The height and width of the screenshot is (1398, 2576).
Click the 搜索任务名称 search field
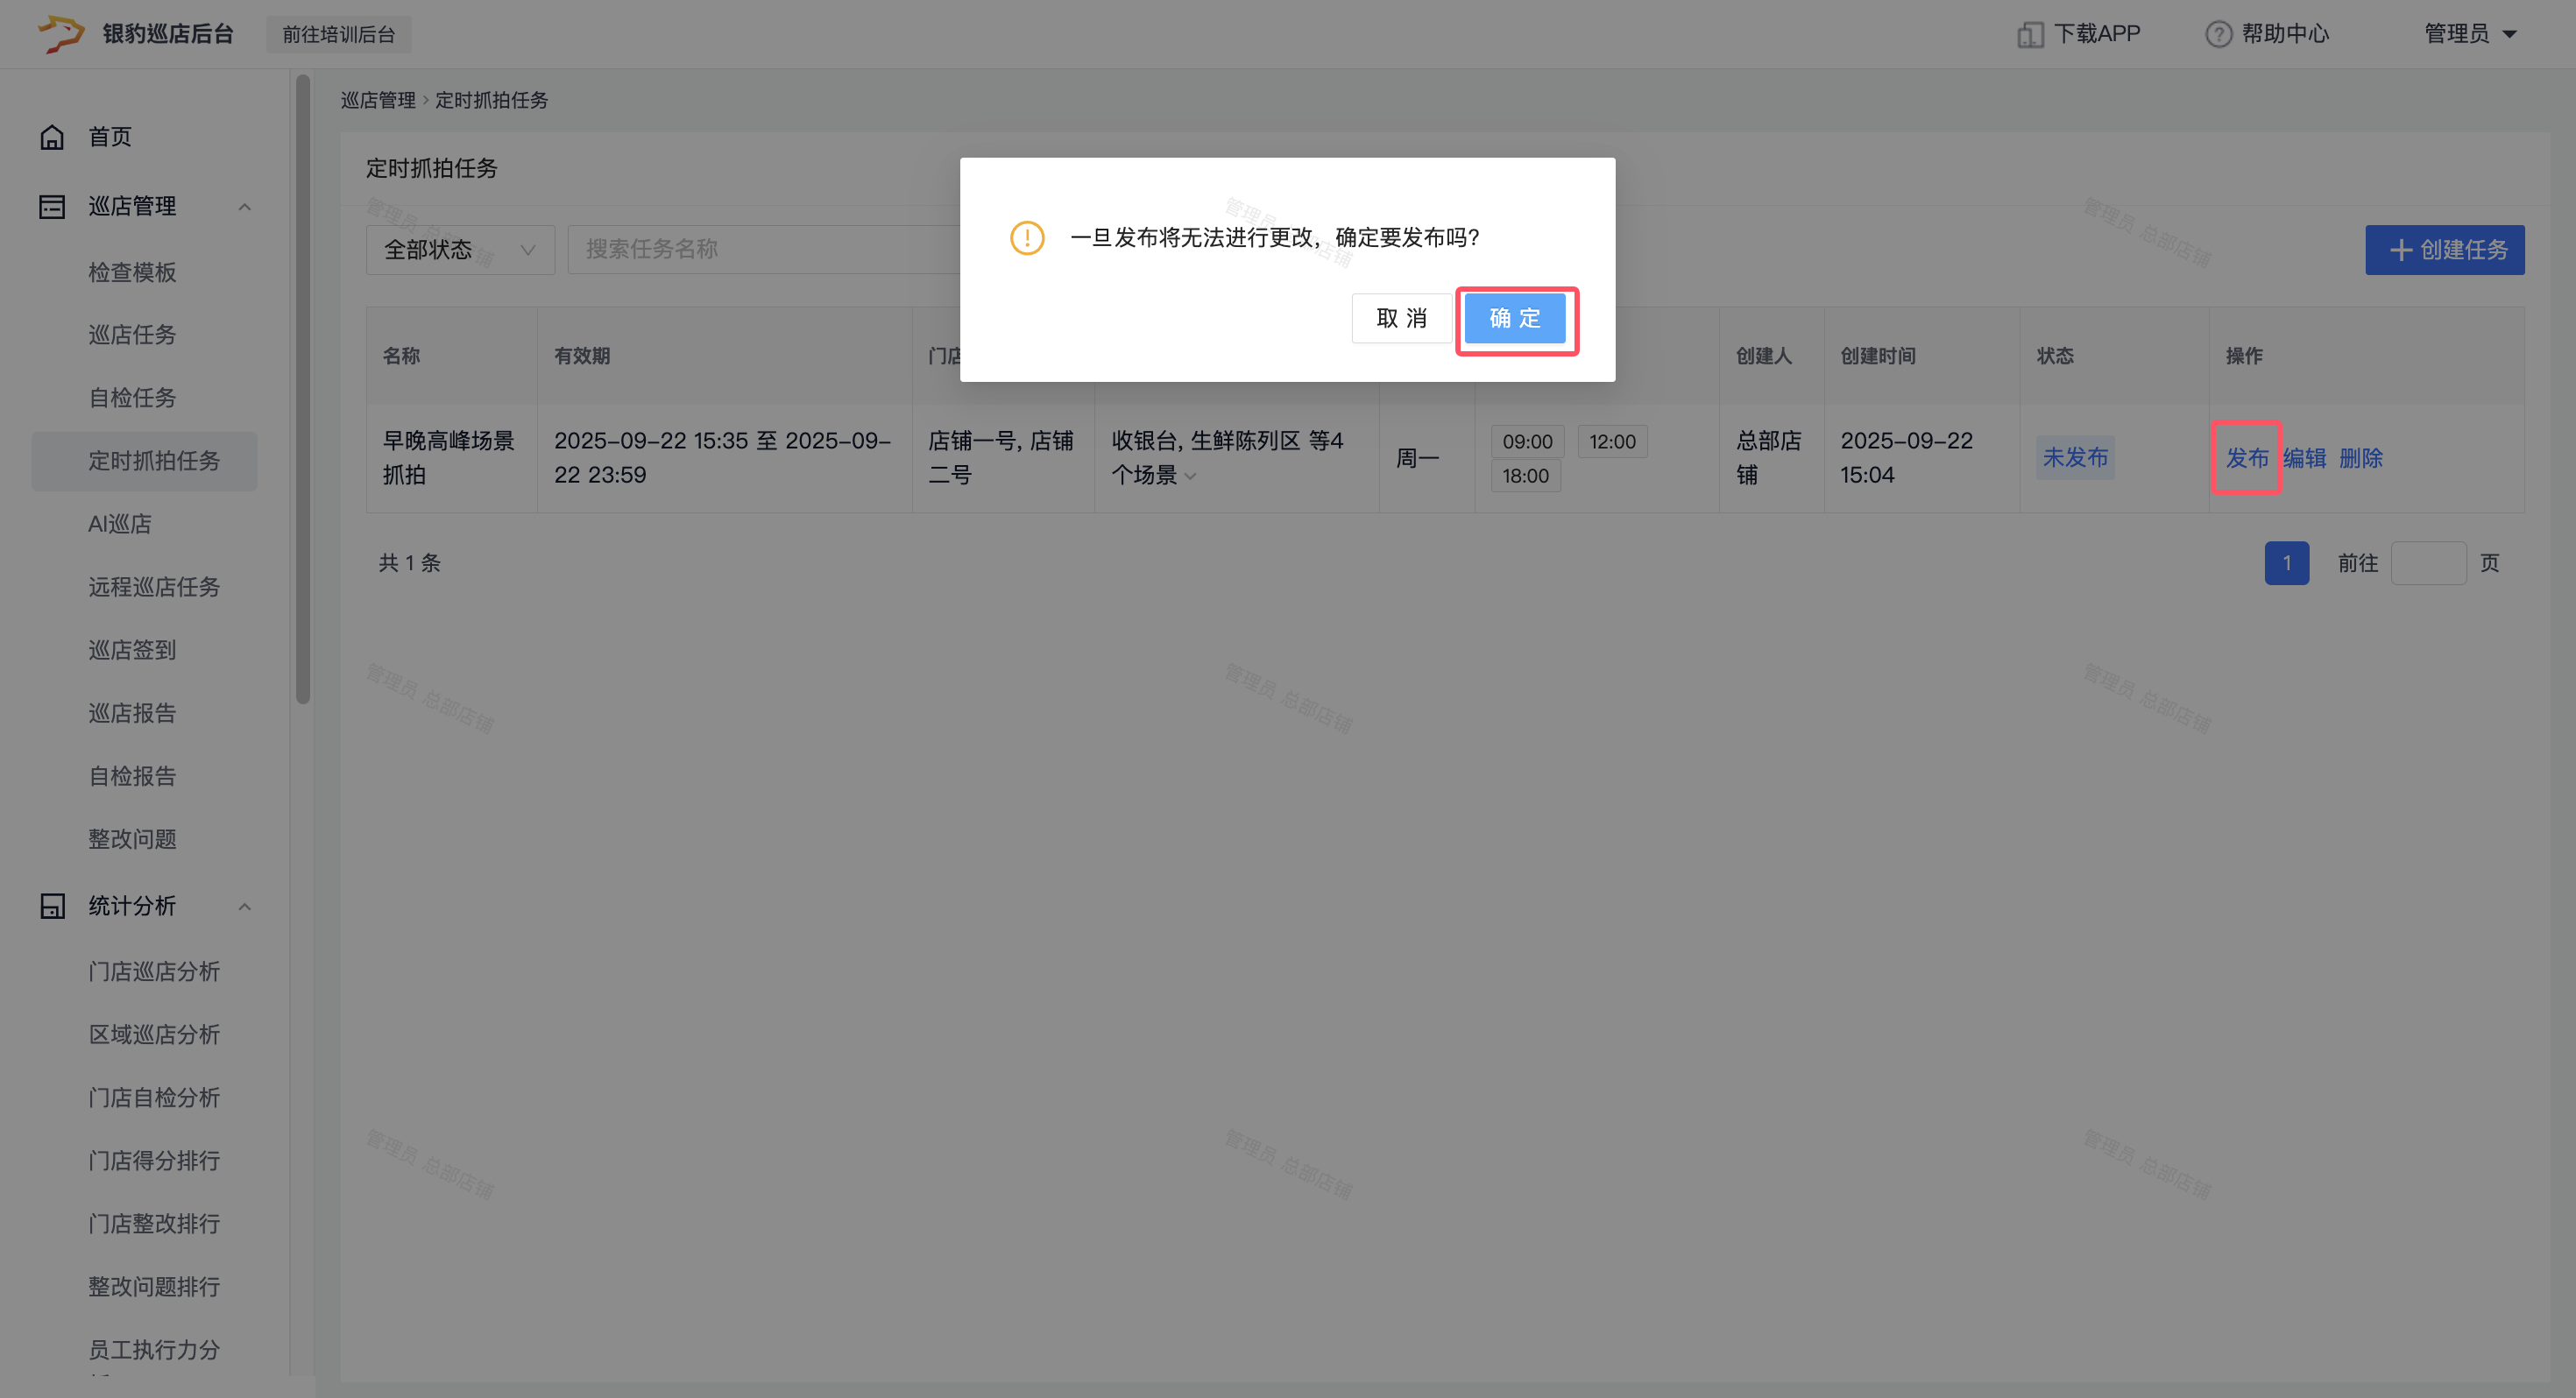(x=760, y=250)
